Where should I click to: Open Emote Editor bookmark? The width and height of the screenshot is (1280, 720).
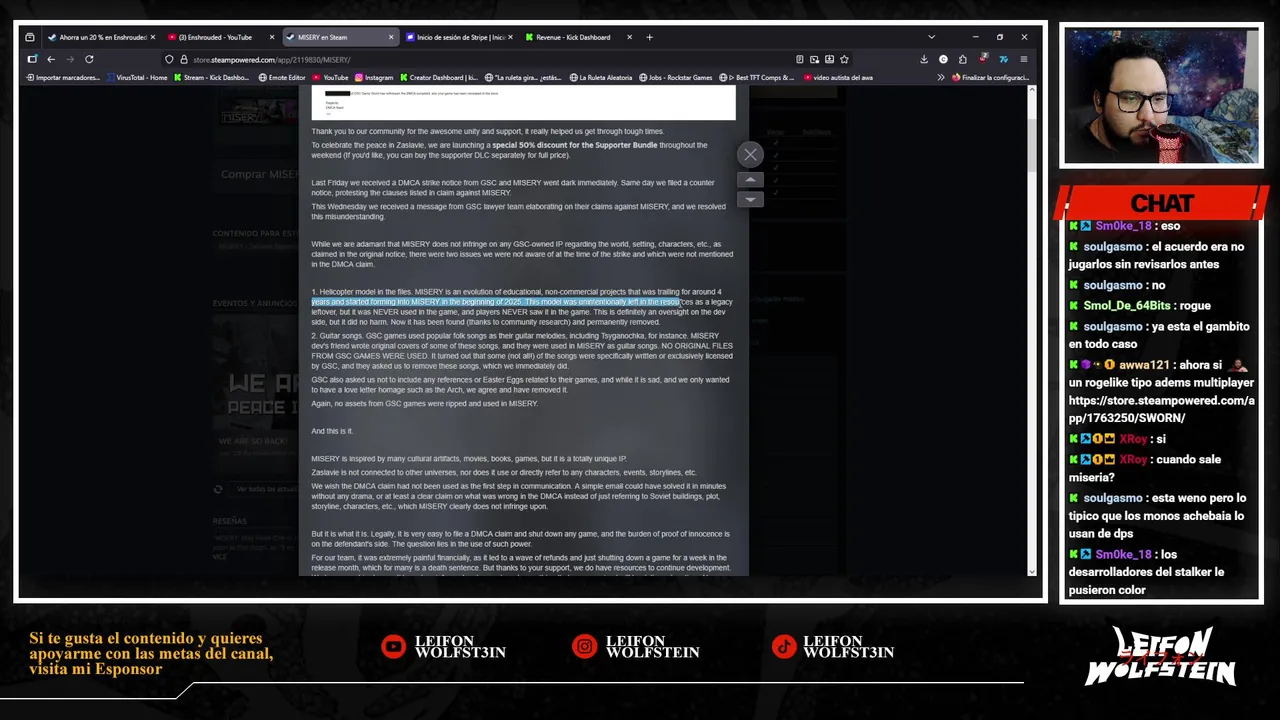point(282,77)
